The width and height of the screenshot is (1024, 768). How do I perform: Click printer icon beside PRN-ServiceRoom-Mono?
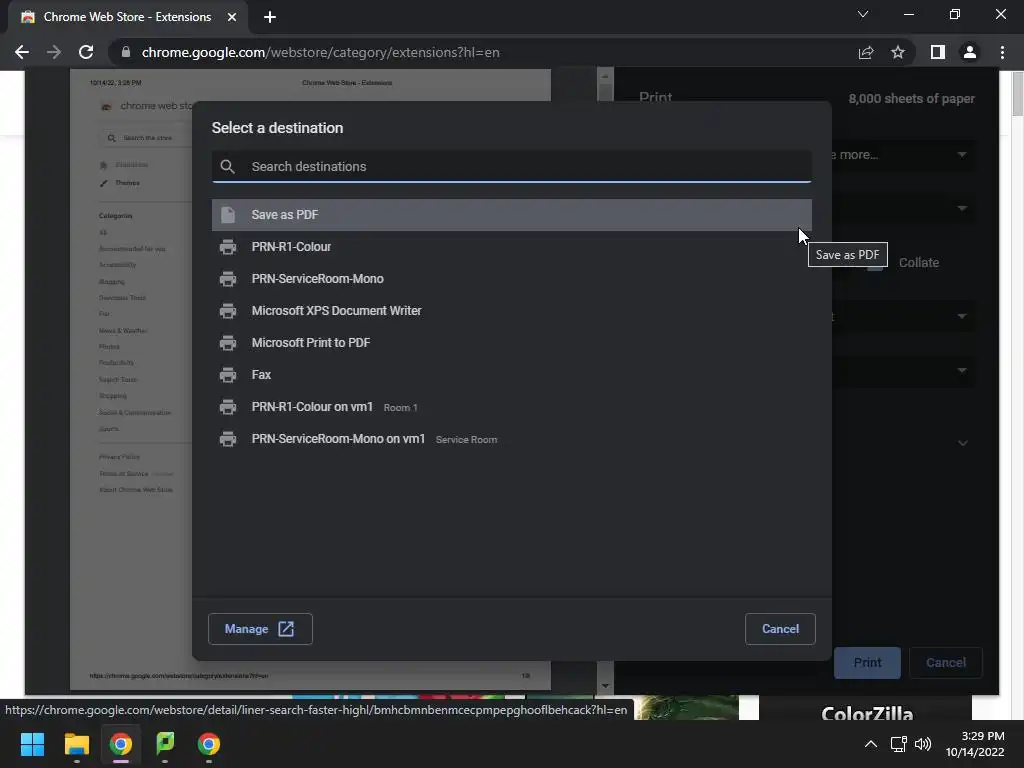click(227, 279)
